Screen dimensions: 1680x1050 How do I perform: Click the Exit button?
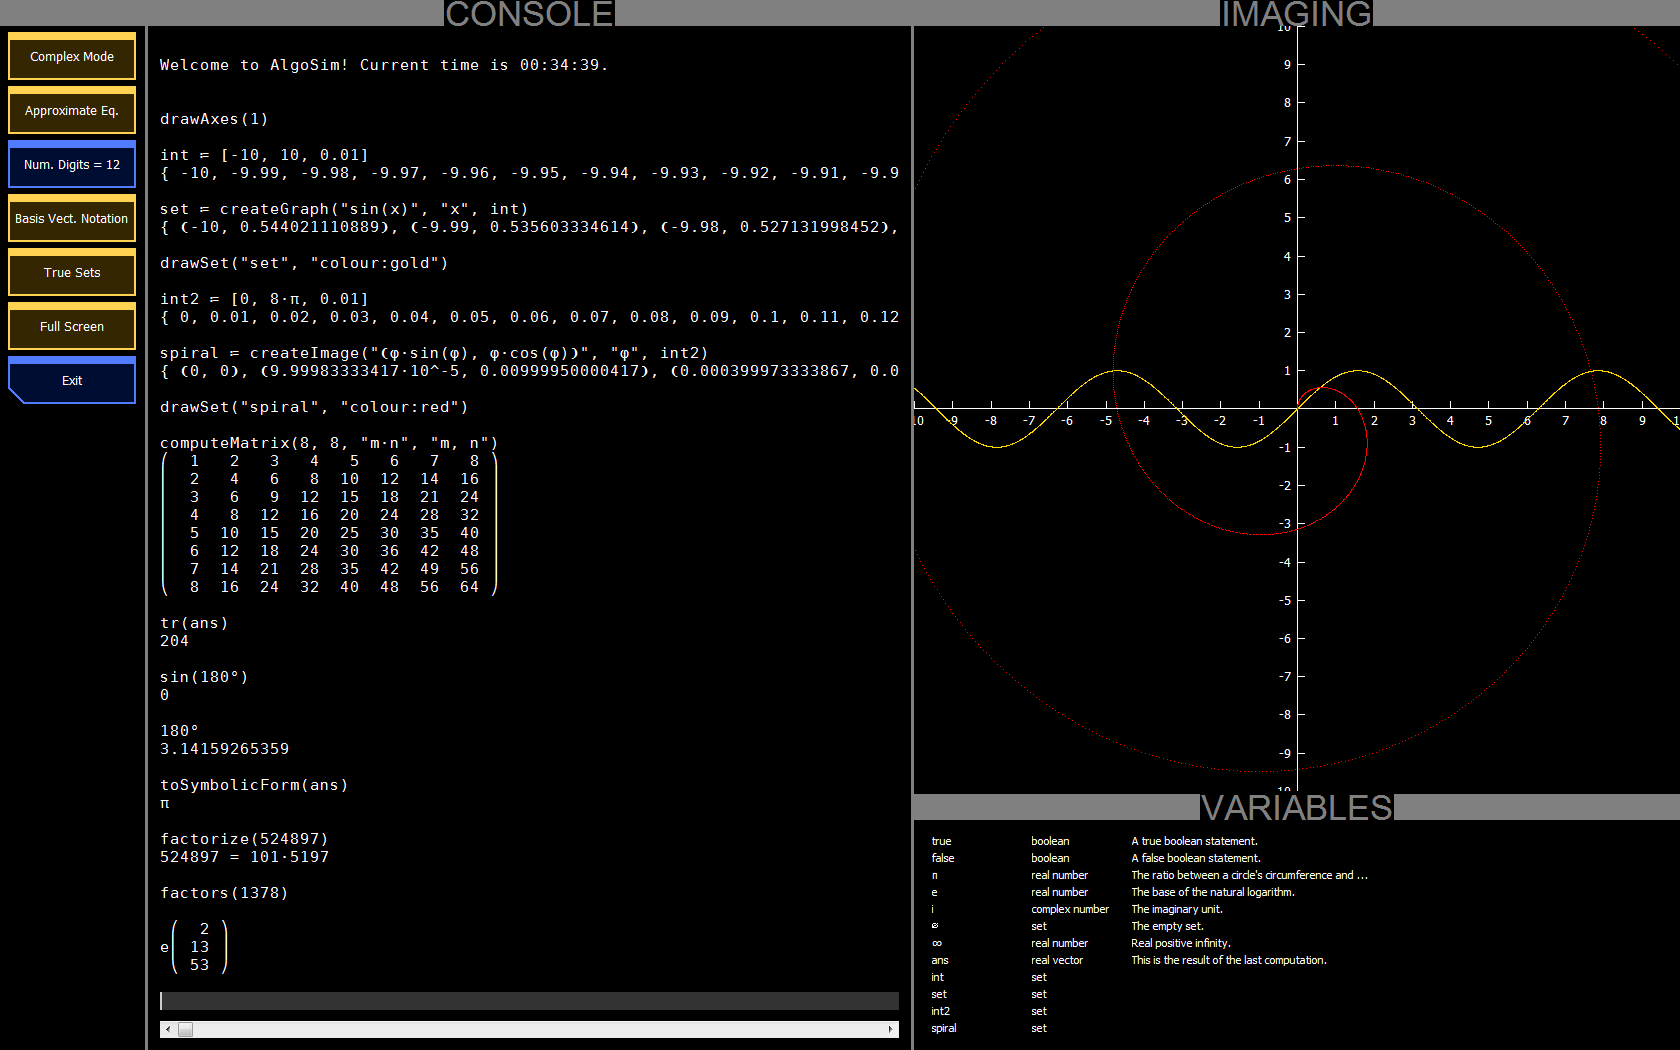click(72, 381)
